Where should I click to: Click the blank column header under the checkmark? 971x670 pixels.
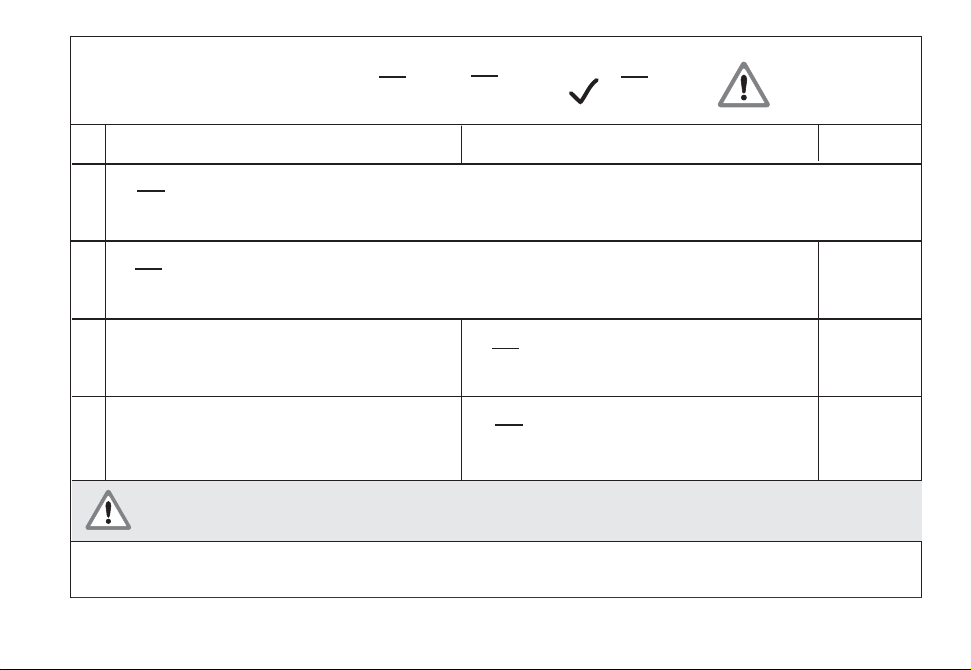coord(640,144)
